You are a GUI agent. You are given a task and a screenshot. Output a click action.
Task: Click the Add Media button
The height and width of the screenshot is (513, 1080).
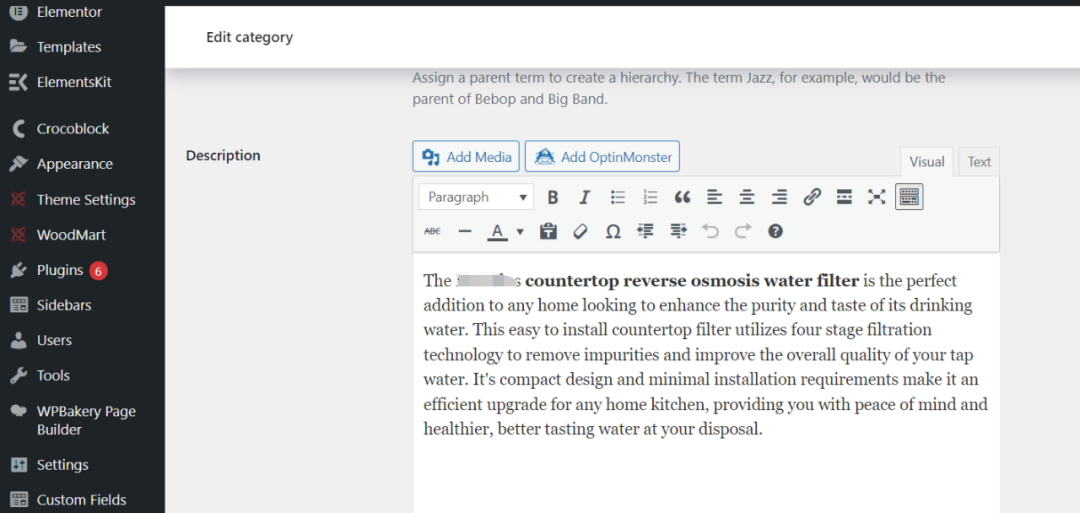466,156
